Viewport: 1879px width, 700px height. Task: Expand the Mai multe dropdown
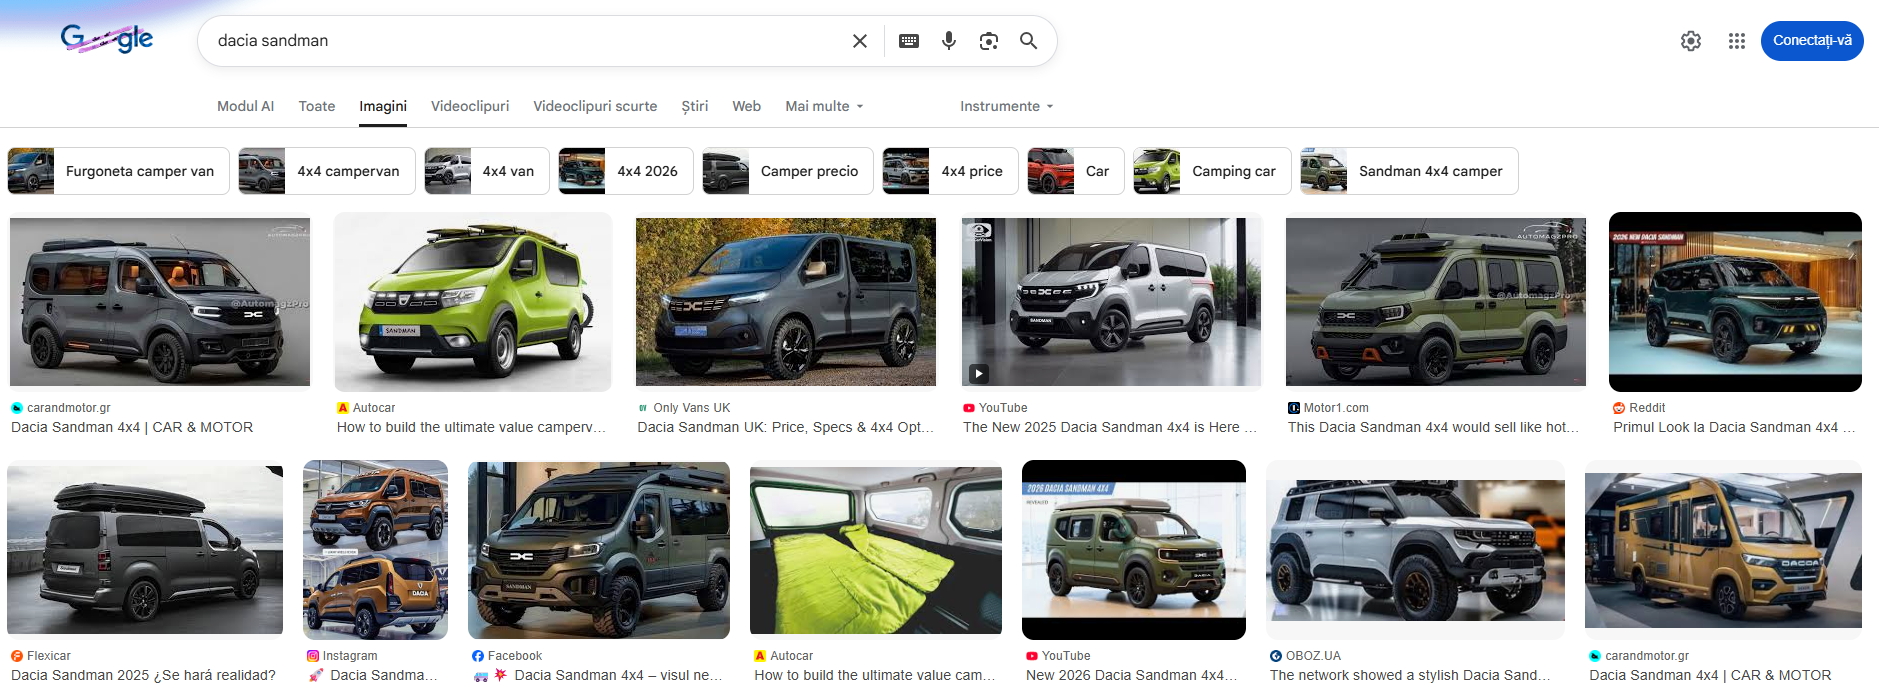coord(824,106)
